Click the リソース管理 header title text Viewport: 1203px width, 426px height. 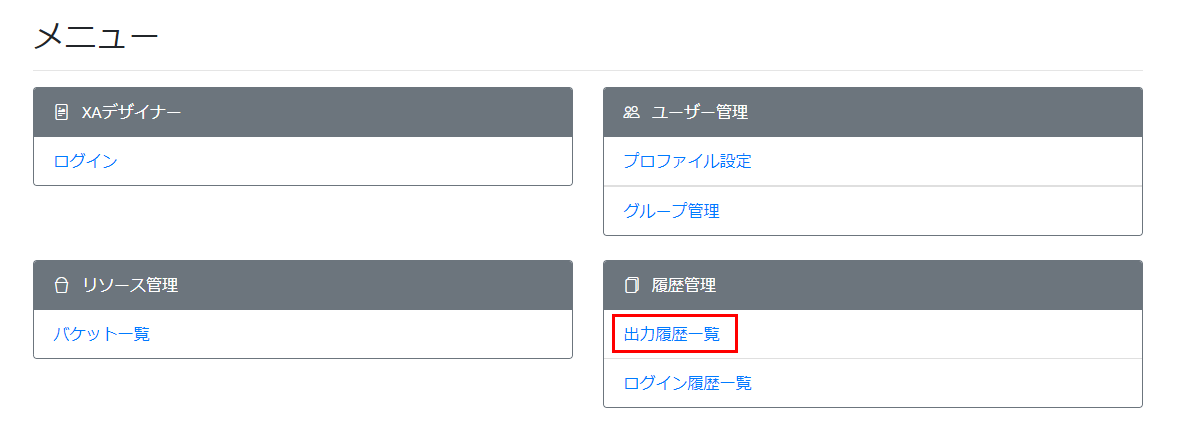(130, 286)
